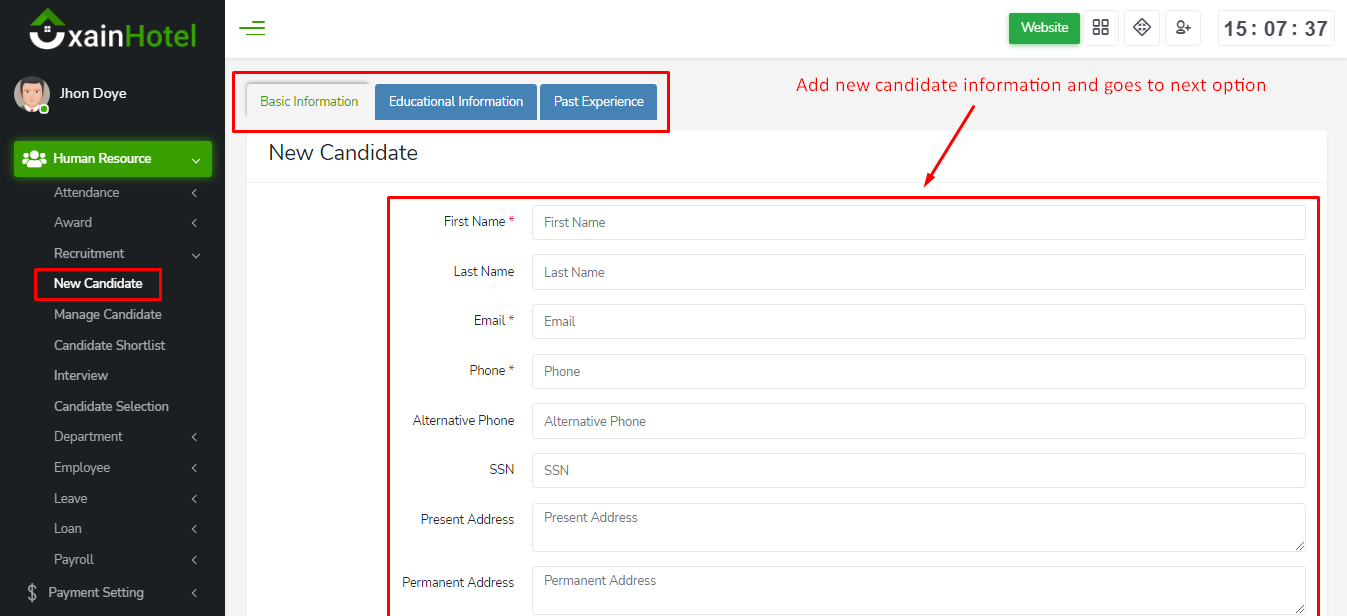The height and width of the screenshot is (616, 1347).
Task: Click the xainHotel logo
Action: (x=112, y=30)
